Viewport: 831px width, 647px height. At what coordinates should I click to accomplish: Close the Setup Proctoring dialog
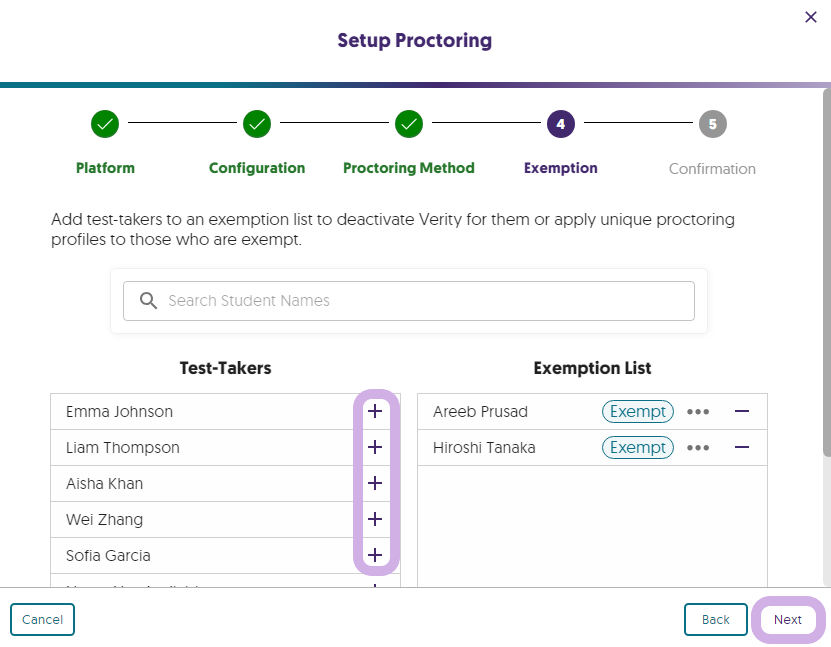click(811, 17)
